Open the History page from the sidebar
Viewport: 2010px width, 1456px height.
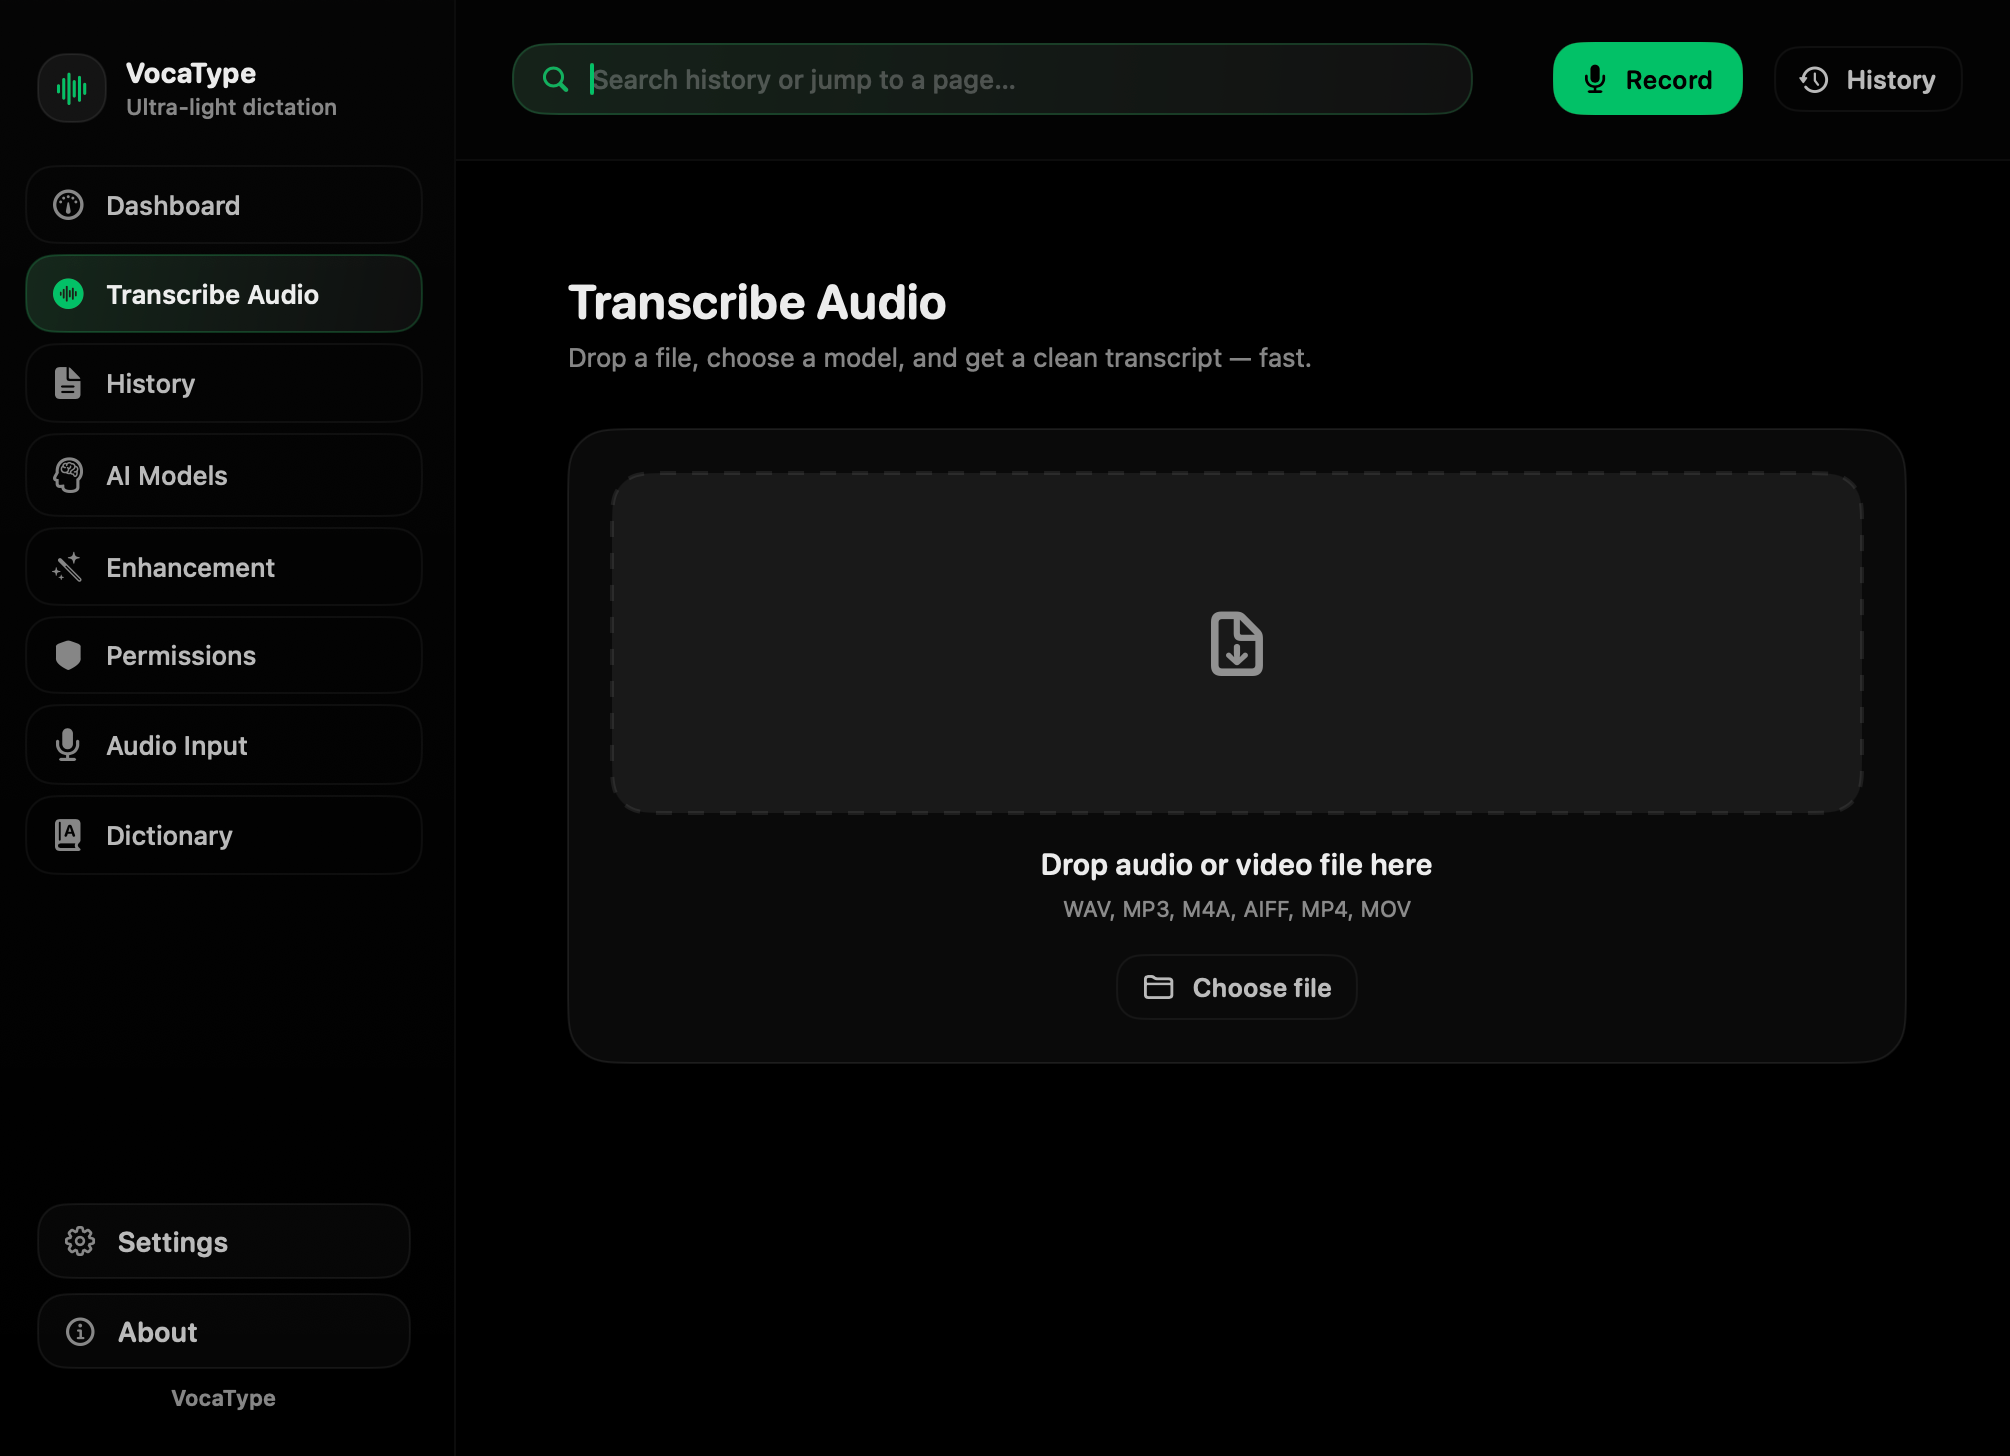pyautogui.click(x=223, y=384)
